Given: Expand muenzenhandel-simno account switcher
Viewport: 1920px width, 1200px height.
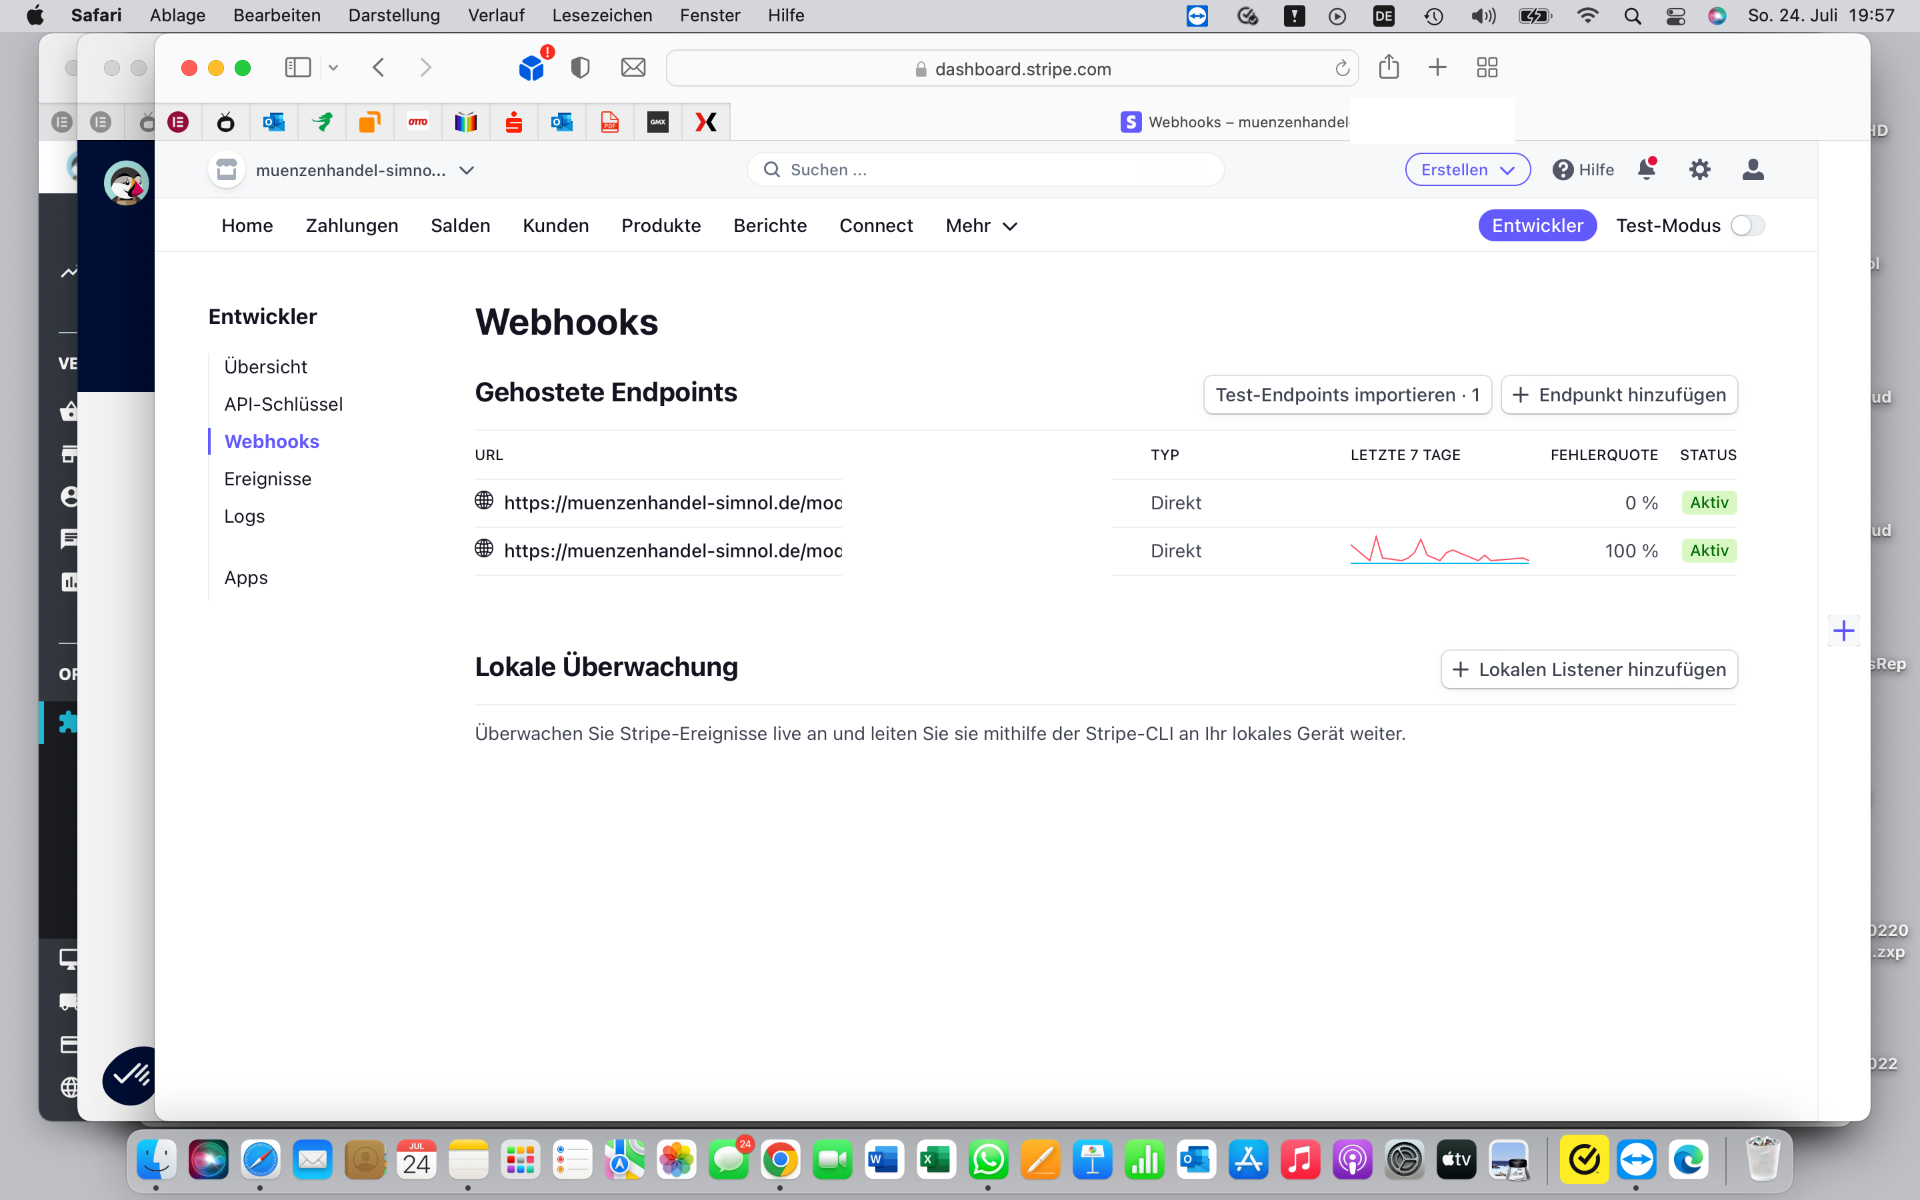Looking at the screenshot, I should (350, 170).
